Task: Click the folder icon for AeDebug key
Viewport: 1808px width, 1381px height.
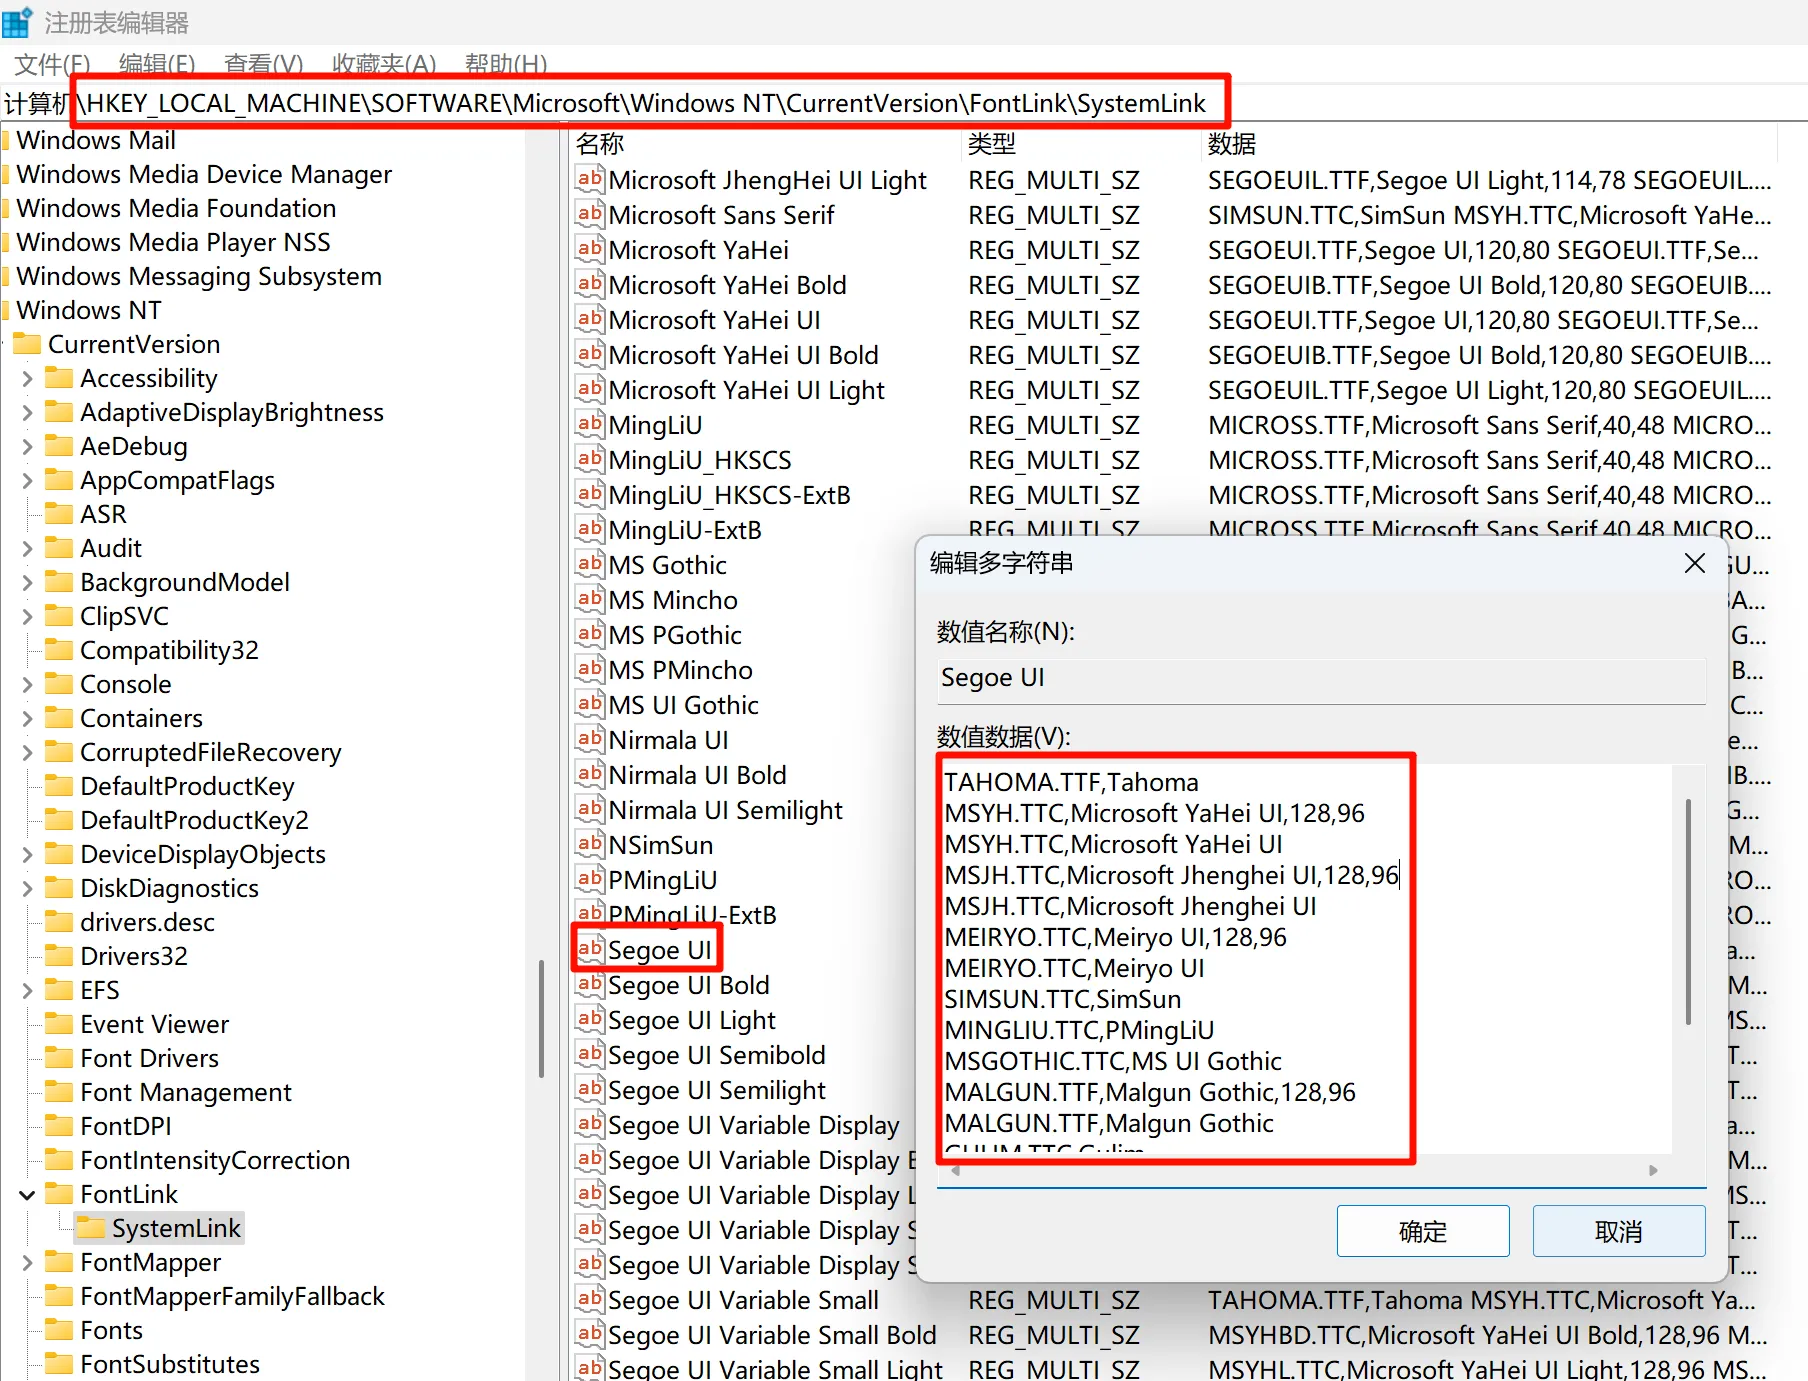Action: 60,446
